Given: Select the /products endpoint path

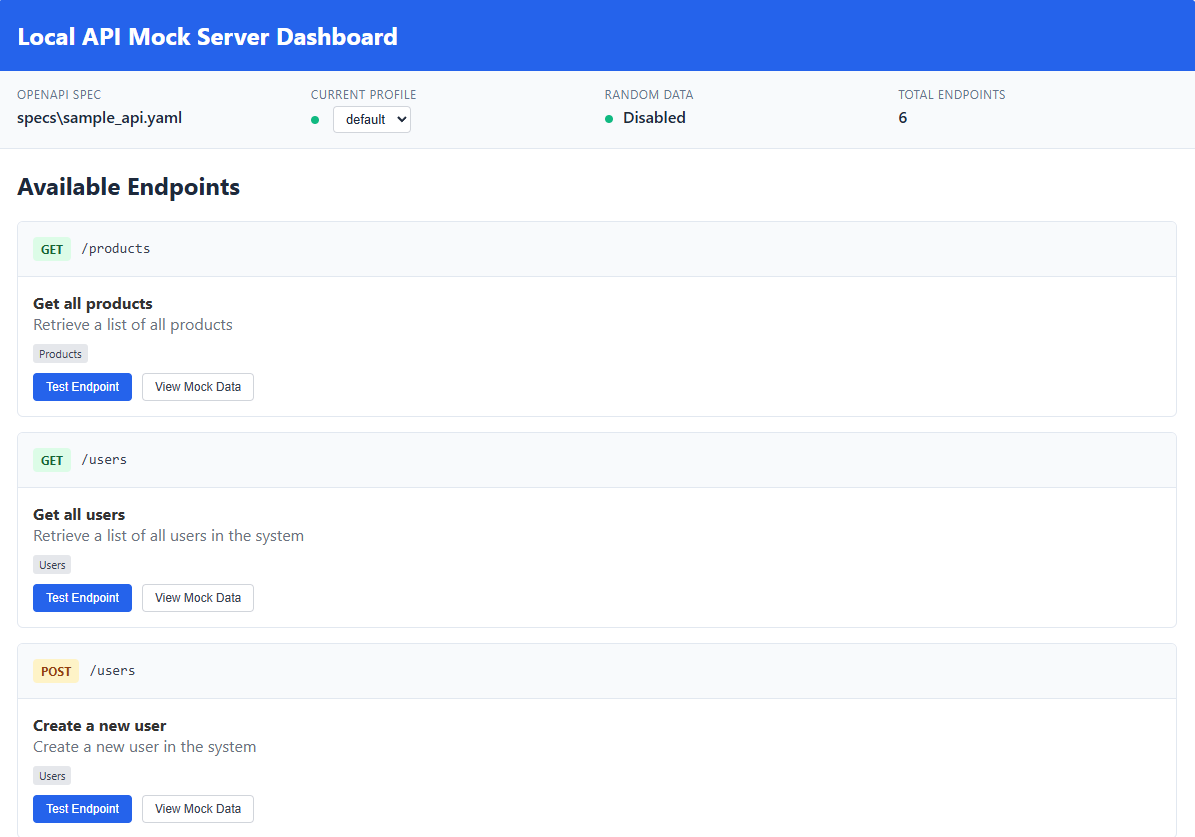Looking at the screenshot, I should click(x=116, y=249).
